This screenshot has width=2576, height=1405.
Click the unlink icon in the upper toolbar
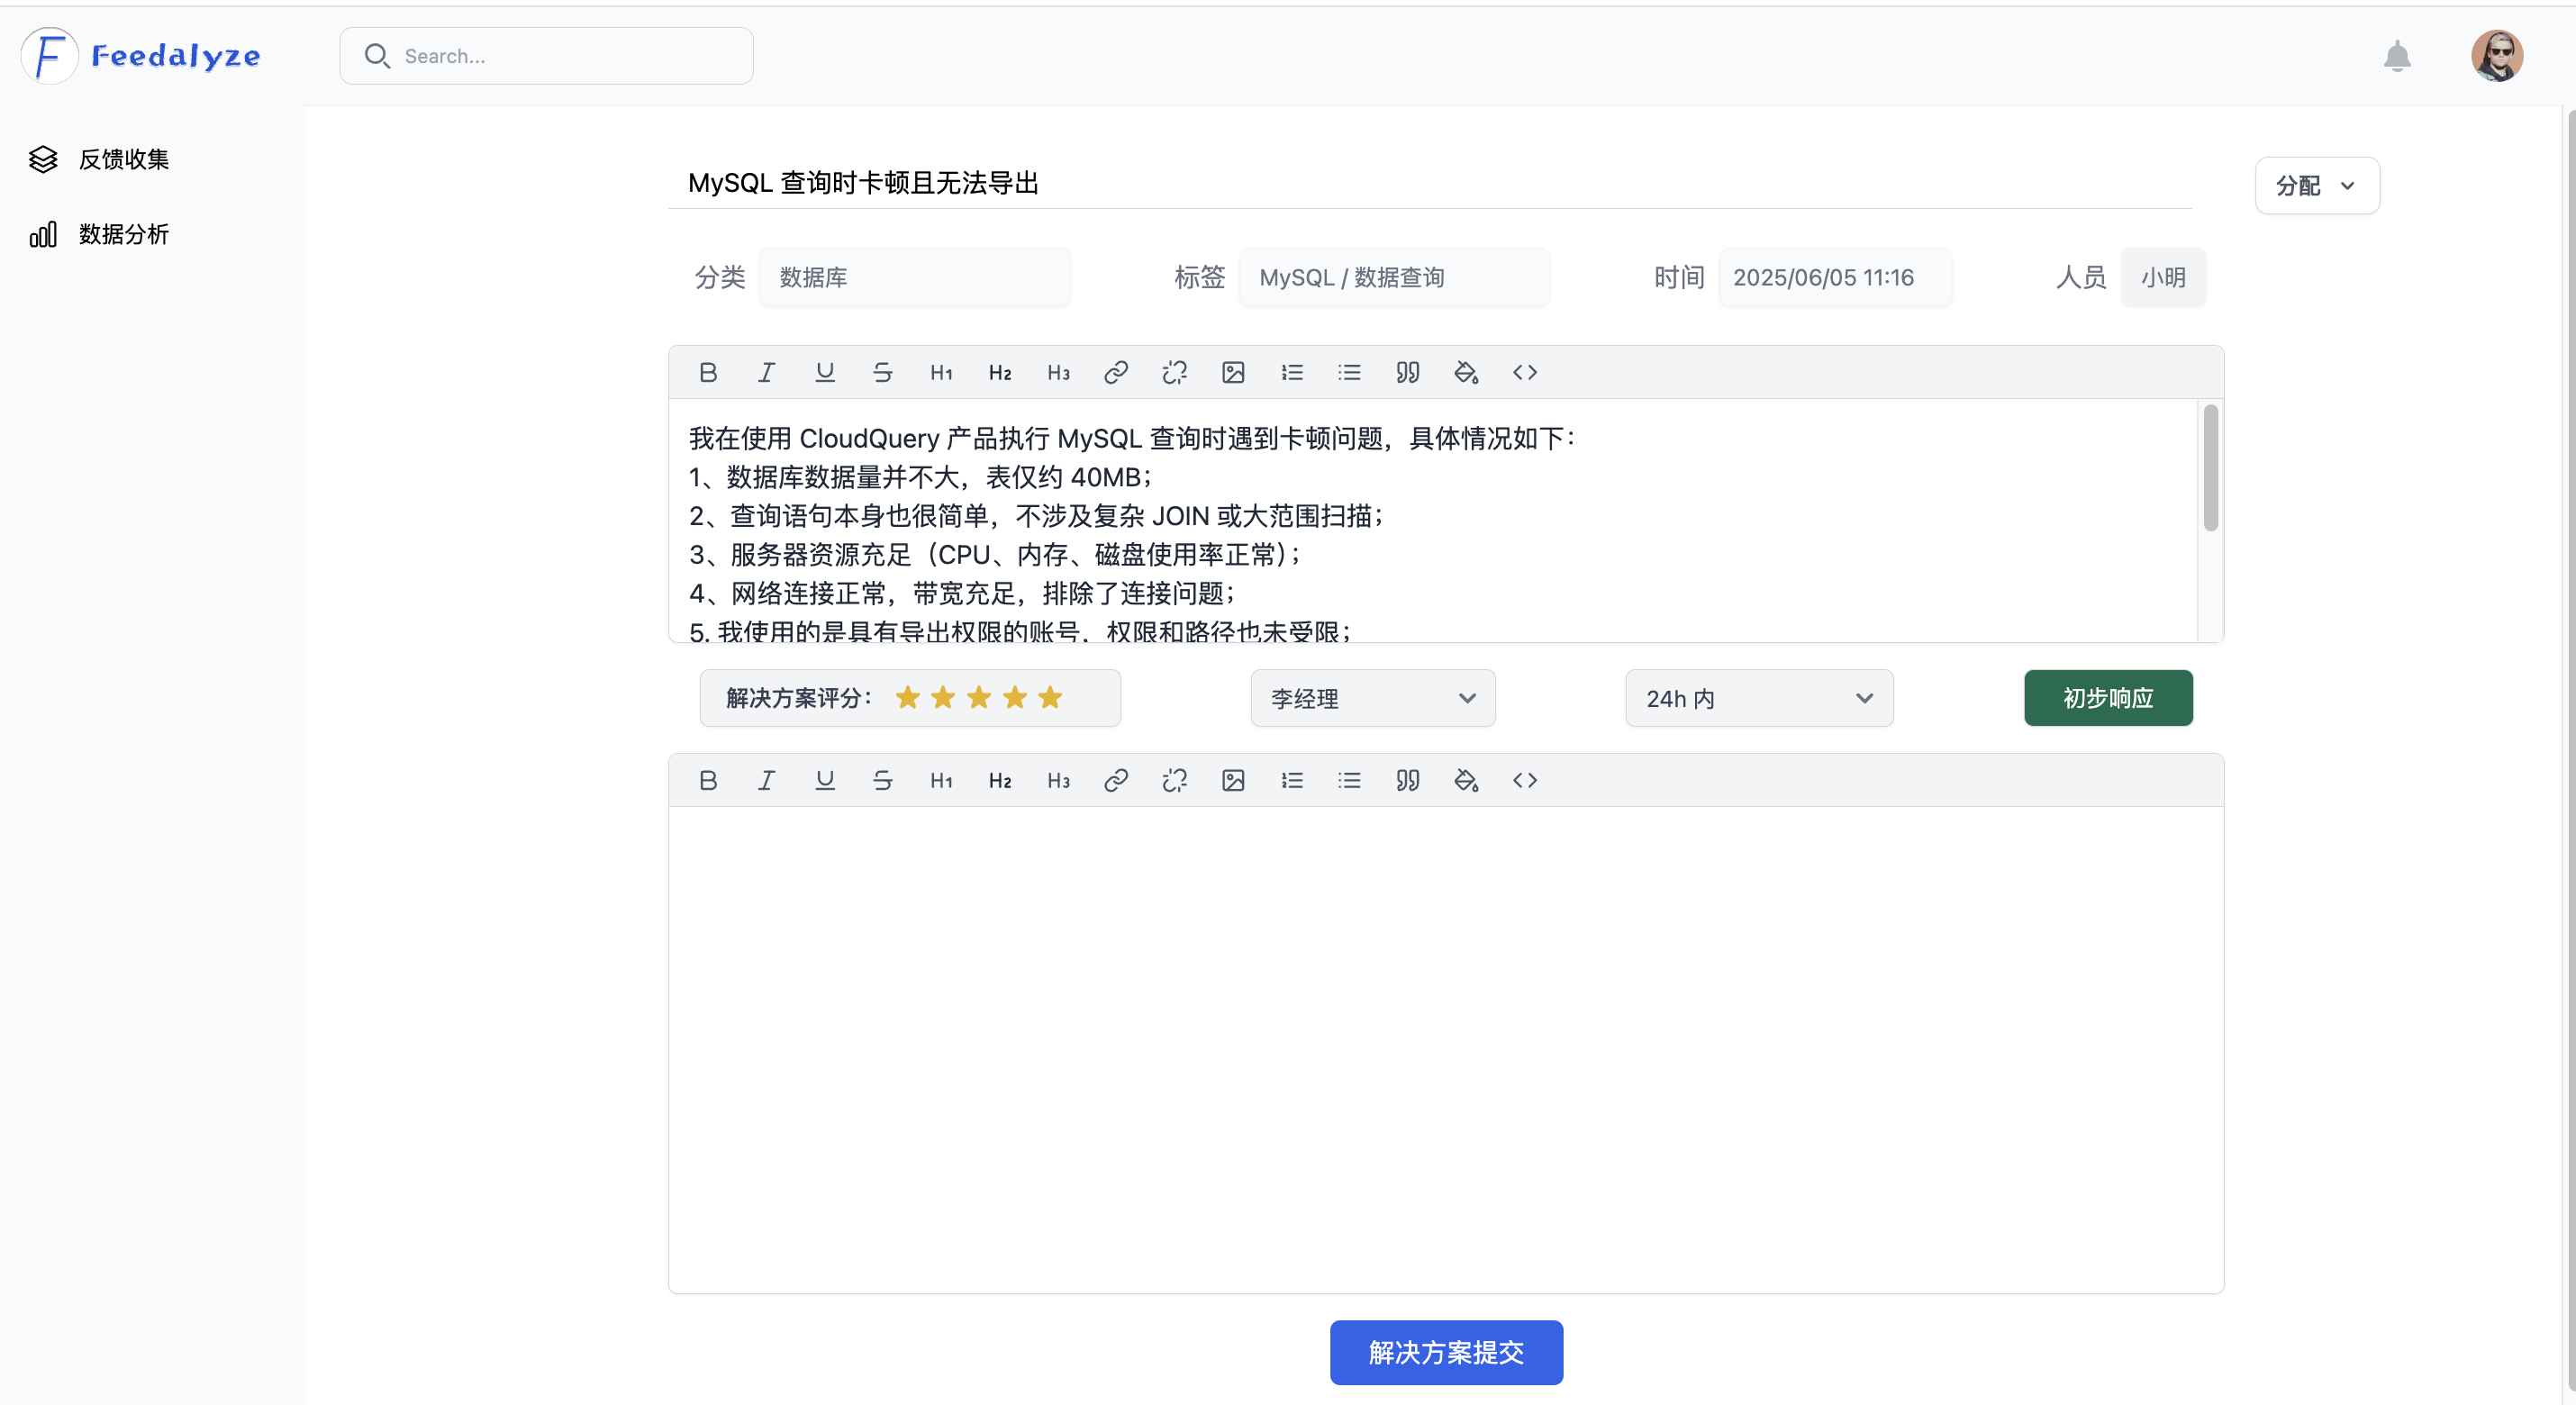1174,372
